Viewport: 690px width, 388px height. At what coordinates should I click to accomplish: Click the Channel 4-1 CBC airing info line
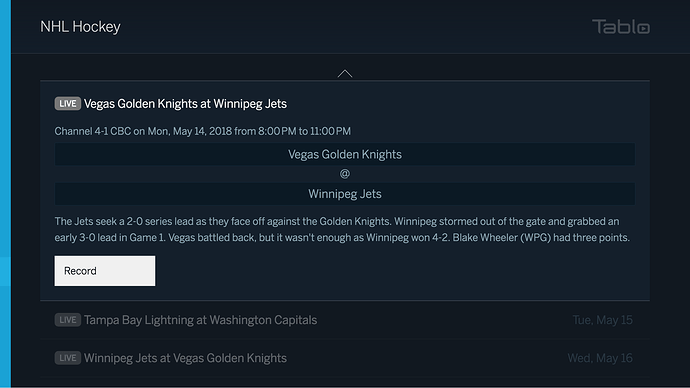pos(203,131)
